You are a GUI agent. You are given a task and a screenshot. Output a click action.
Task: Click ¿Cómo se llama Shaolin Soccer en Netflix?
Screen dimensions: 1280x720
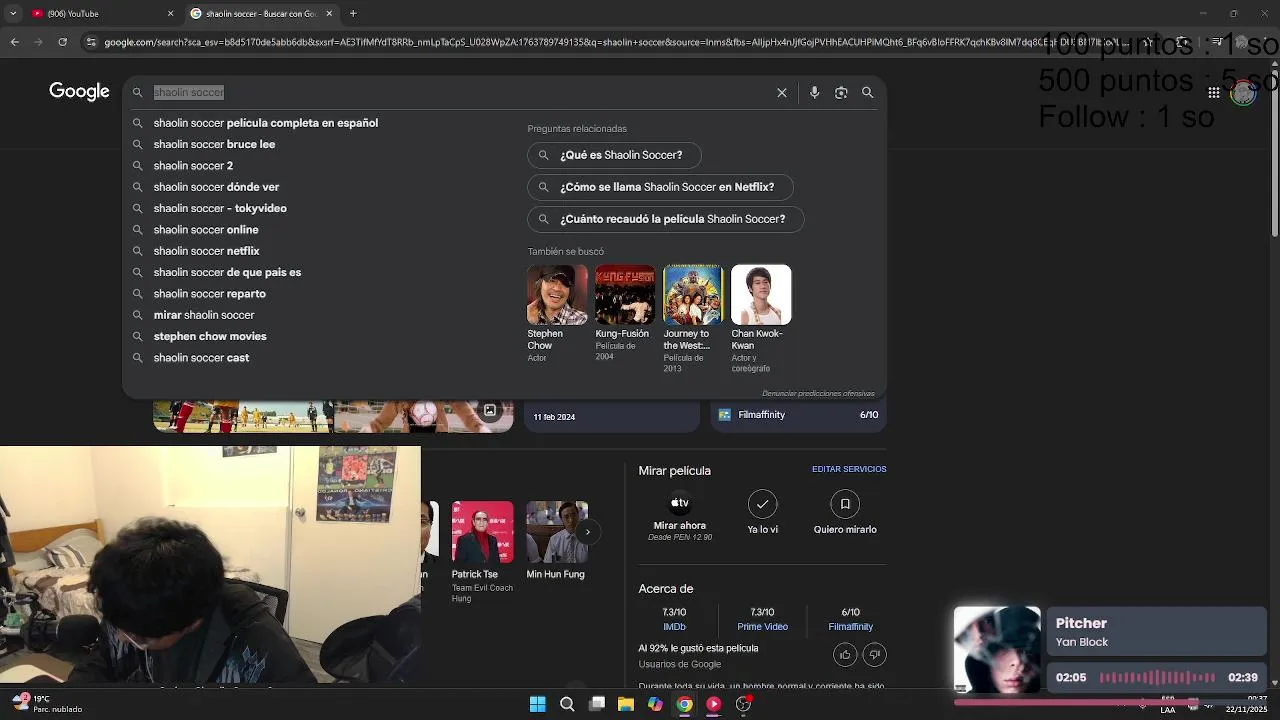pos(660,187)
